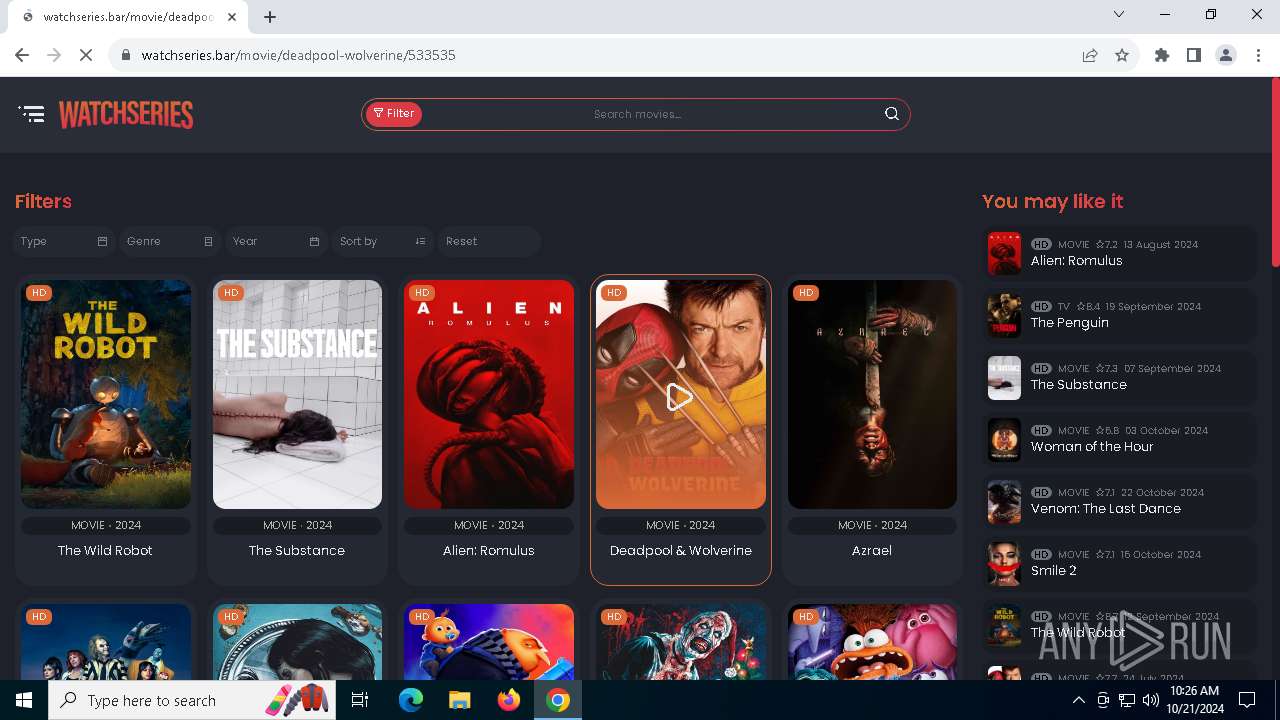
Task: Click HD badge on Azrael poster
Action: click(x=806, y=293)
